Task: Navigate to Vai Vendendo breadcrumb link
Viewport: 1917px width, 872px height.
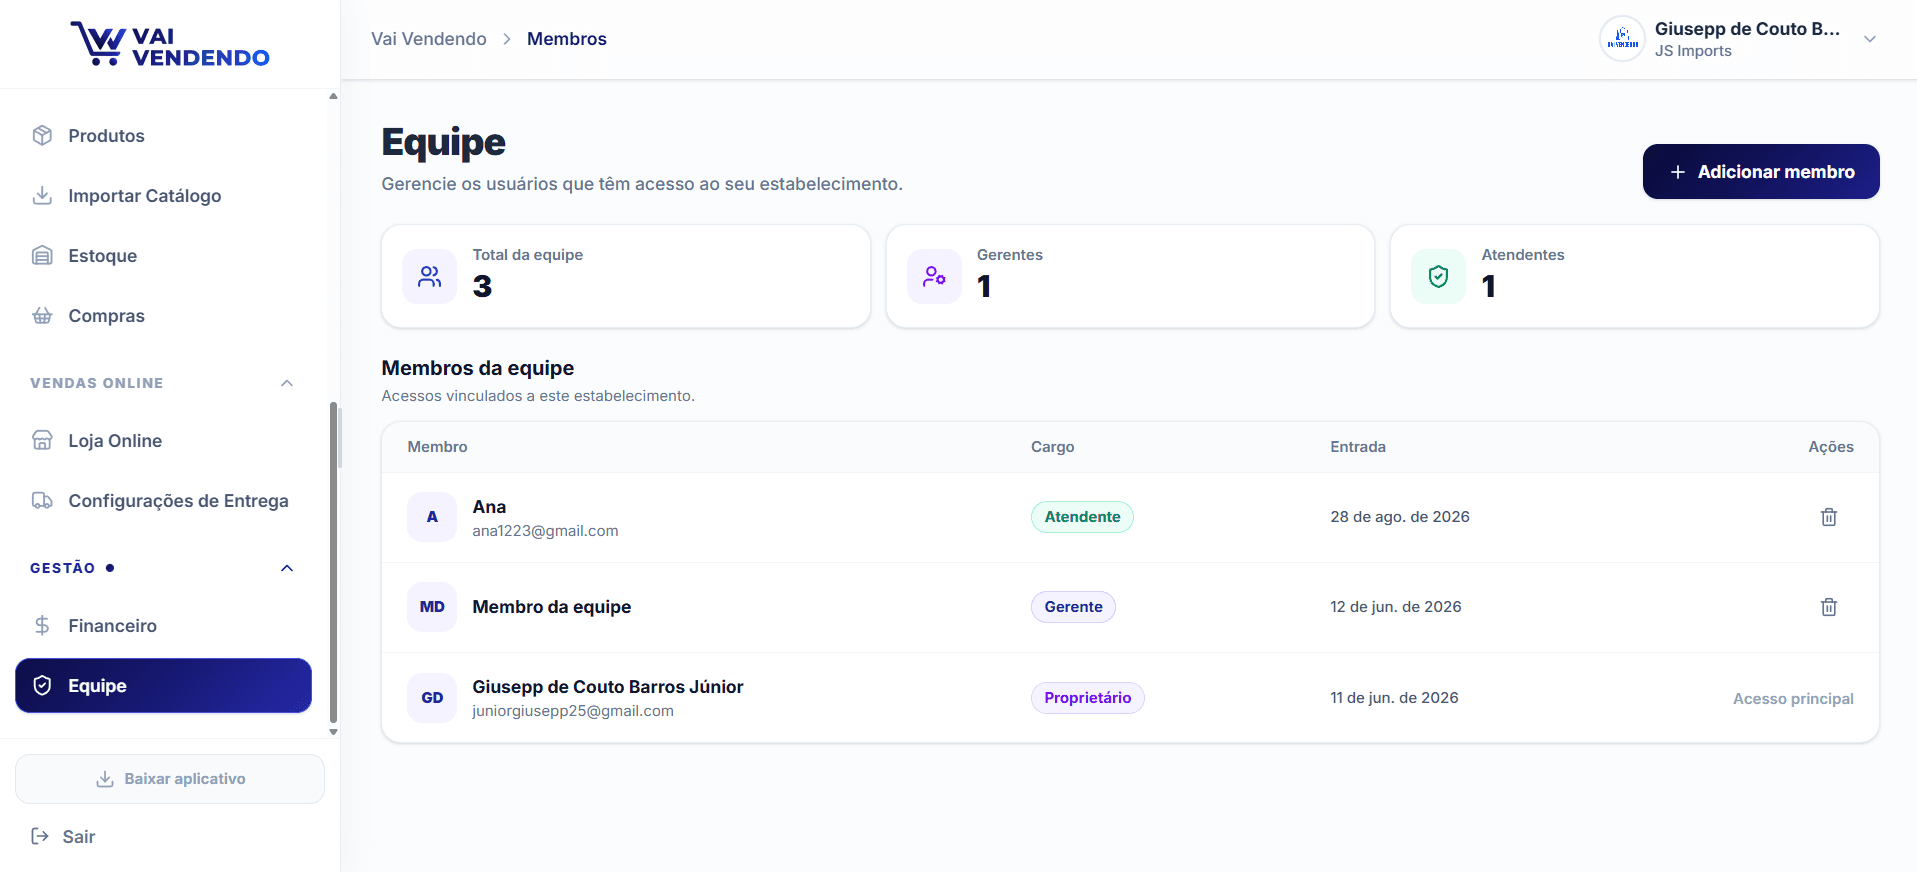Action: pos(429,39)
